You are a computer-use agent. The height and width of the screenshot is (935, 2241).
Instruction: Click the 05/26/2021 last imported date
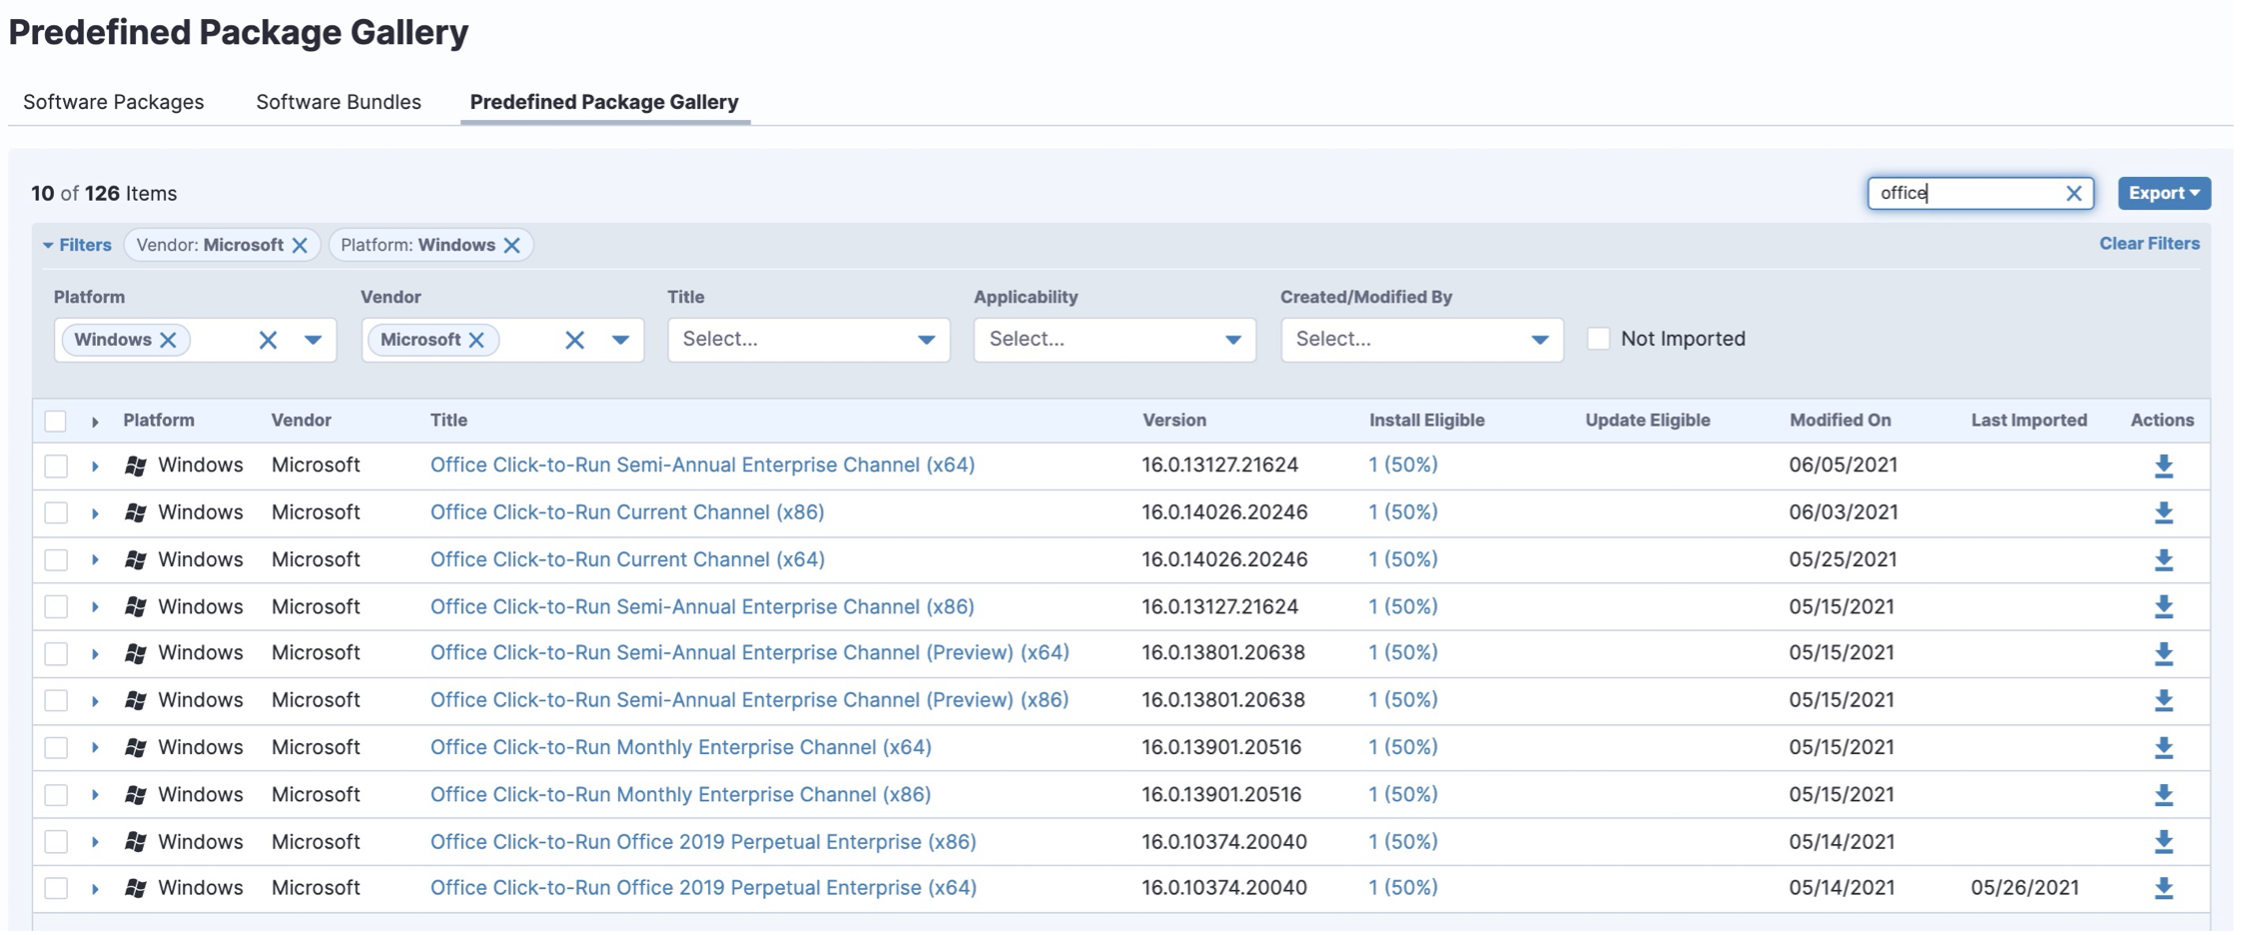(2025, 887)
